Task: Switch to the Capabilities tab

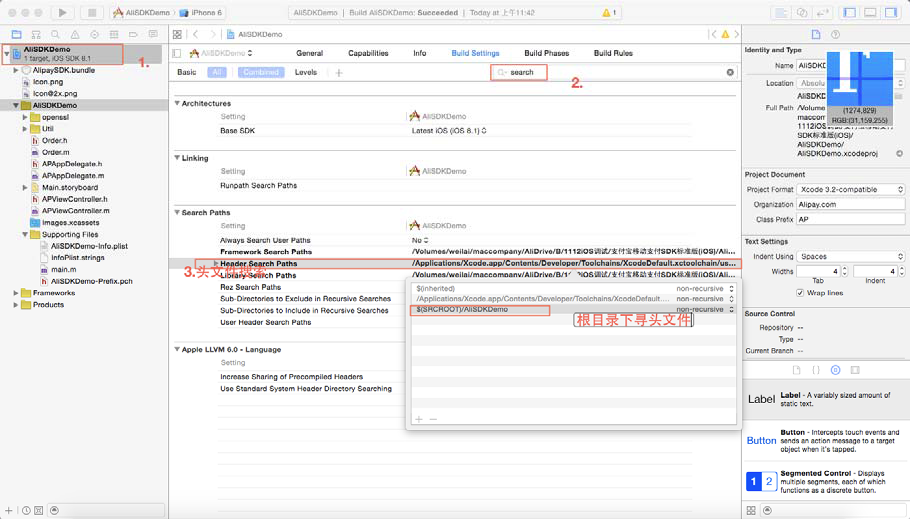Action: [x=368, y=53]
